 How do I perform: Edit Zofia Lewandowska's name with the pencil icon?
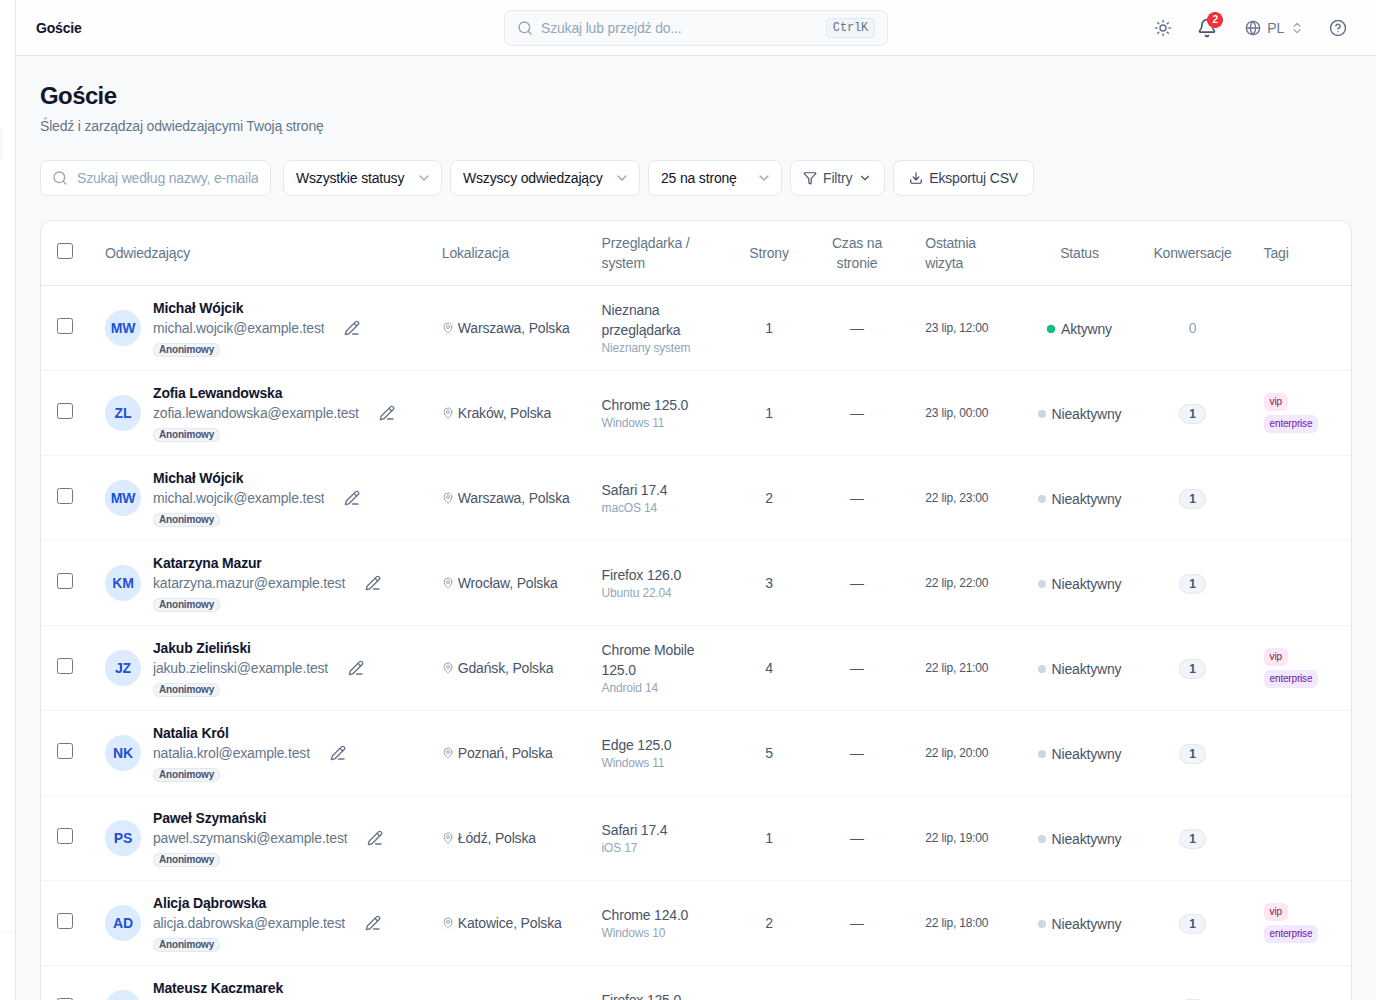coord(387,413)
